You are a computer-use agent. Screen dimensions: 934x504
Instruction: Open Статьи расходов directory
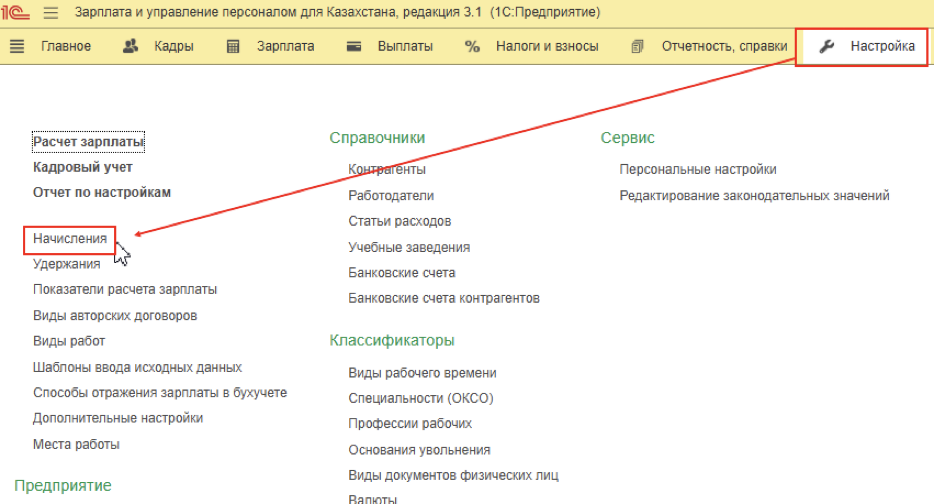click(400, 221)
